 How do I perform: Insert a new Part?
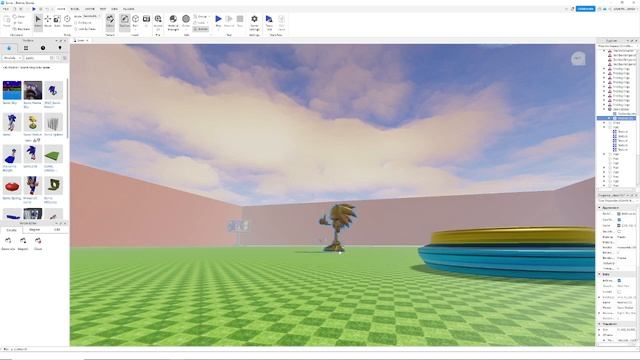click(135, 19)
